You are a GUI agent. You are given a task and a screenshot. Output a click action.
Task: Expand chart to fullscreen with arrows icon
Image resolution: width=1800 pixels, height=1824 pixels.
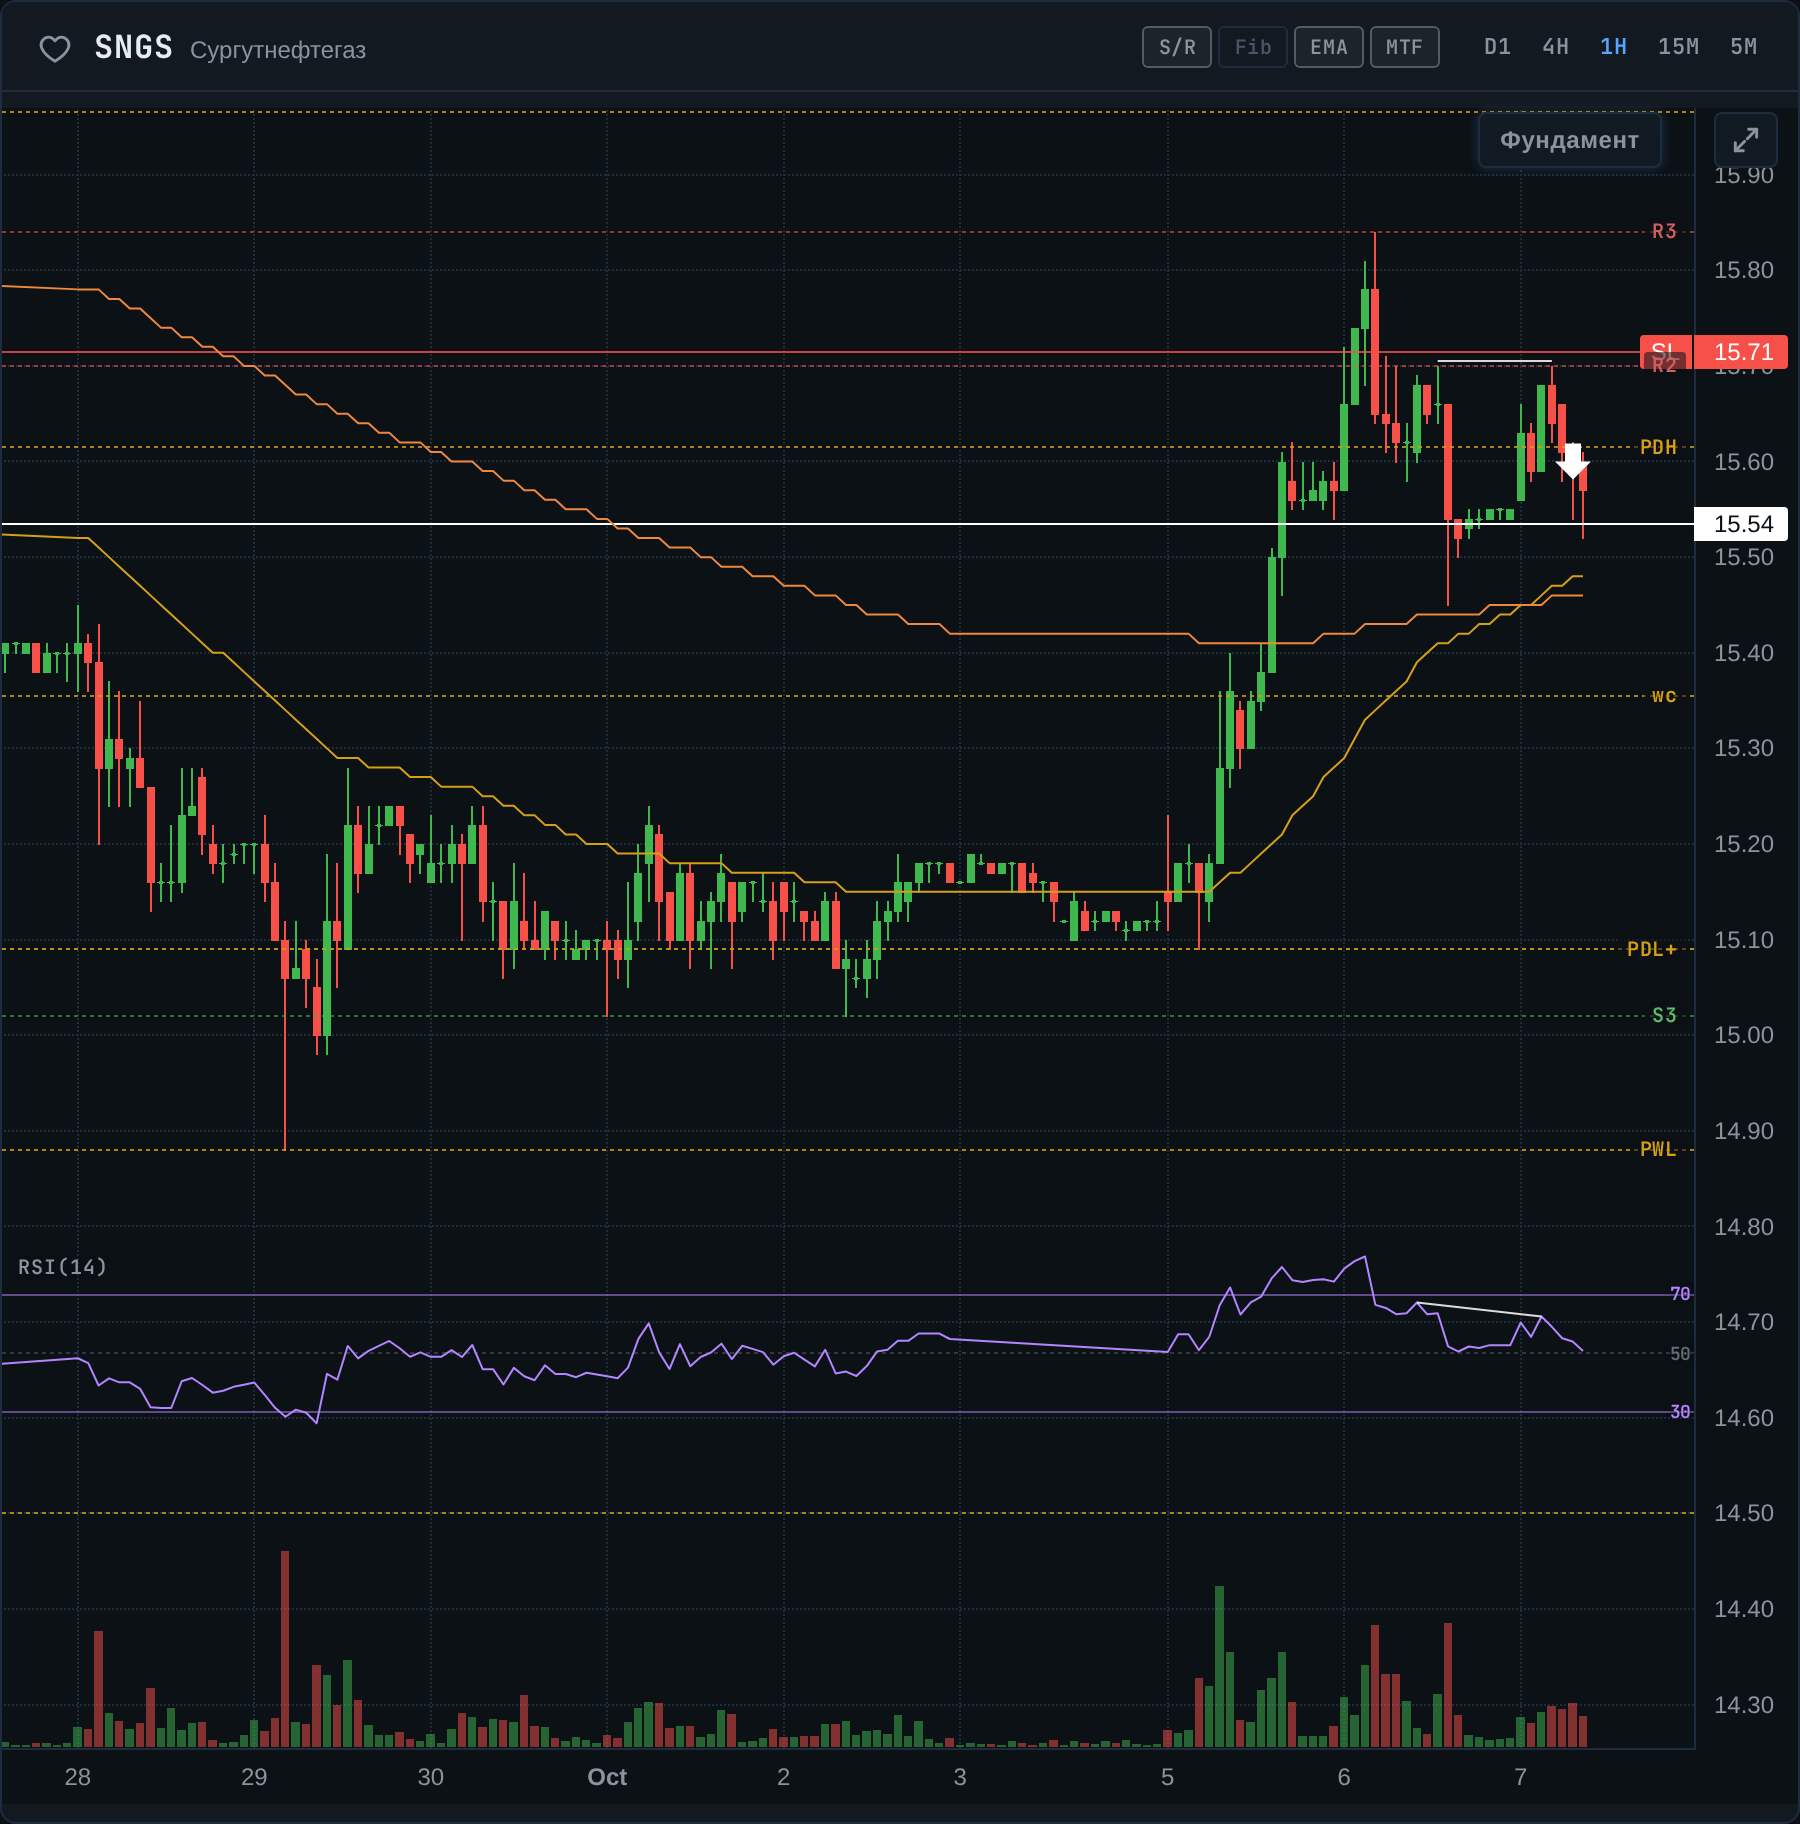(x=1745, y=140)
